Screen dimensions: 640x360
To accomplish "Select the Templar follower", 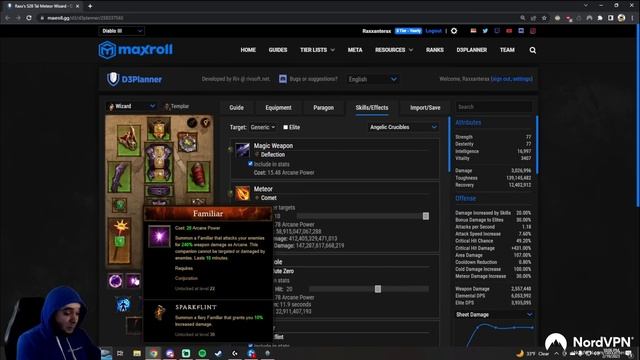I will [x=177, y=106].
